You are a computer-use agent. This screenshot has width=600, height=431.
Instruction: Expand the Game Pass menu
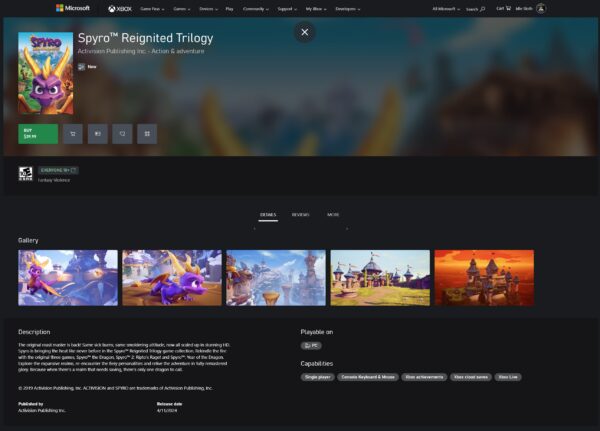(153, 8)
